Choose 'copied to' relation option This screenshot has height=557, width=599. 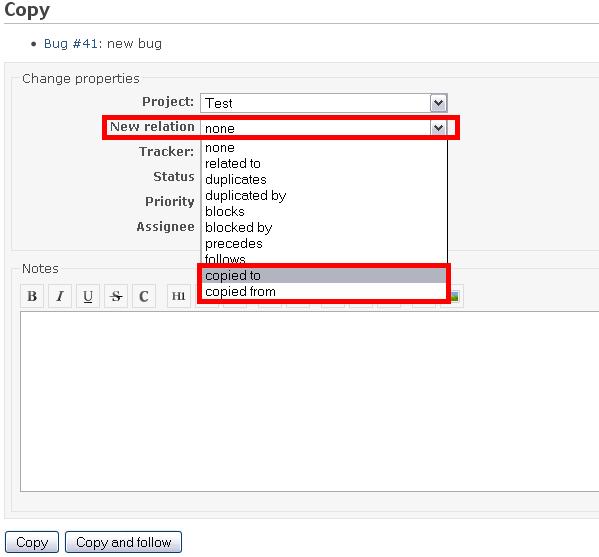tap(323, 275)
